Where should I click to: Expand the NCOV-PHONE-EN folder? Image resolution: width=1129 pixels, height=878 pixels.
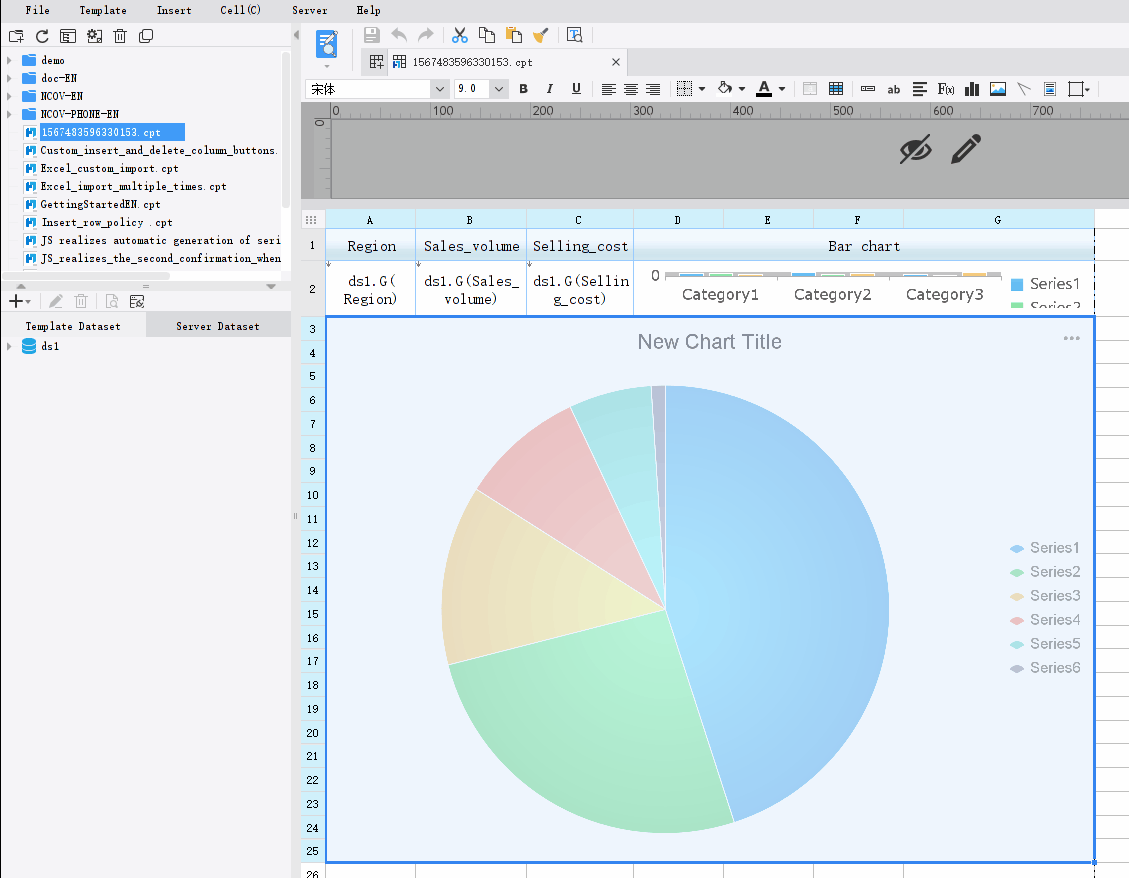click(9, 115)
